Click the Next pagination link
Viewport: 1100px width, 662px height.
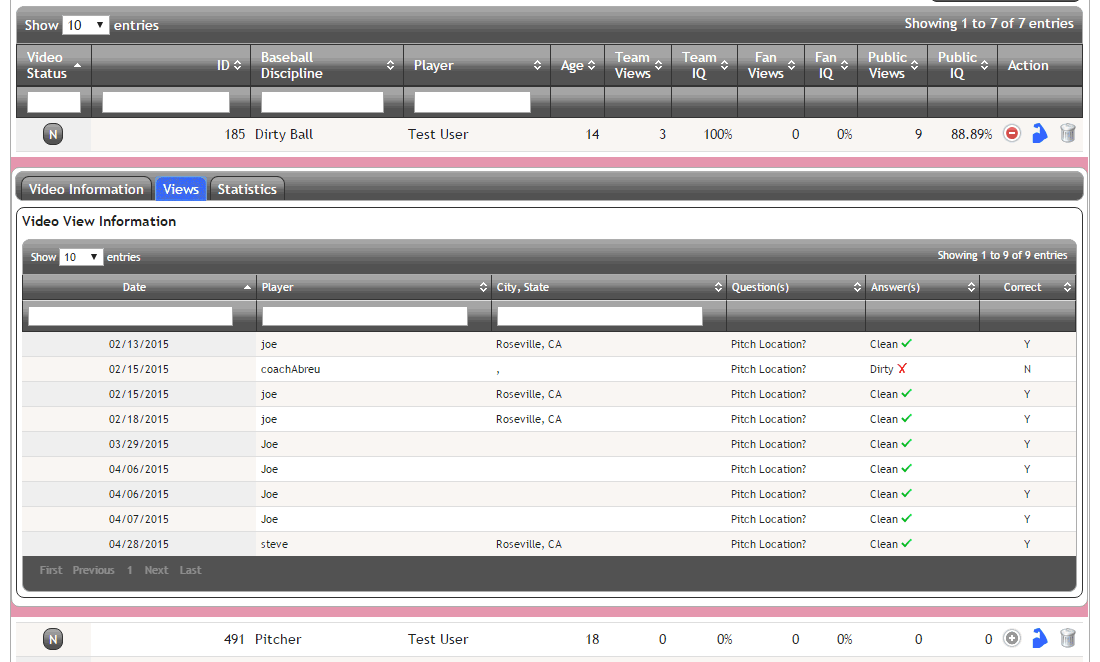[x=156, y=570]
